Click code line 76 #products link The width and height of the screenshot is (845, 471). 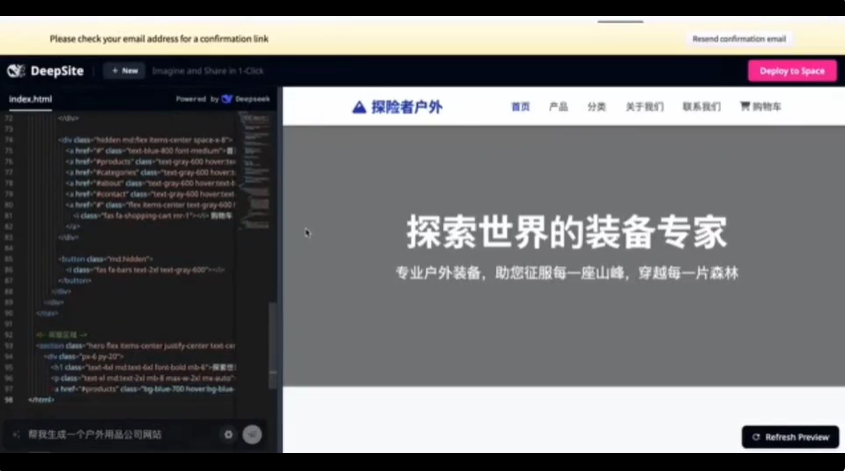point(151,162)
